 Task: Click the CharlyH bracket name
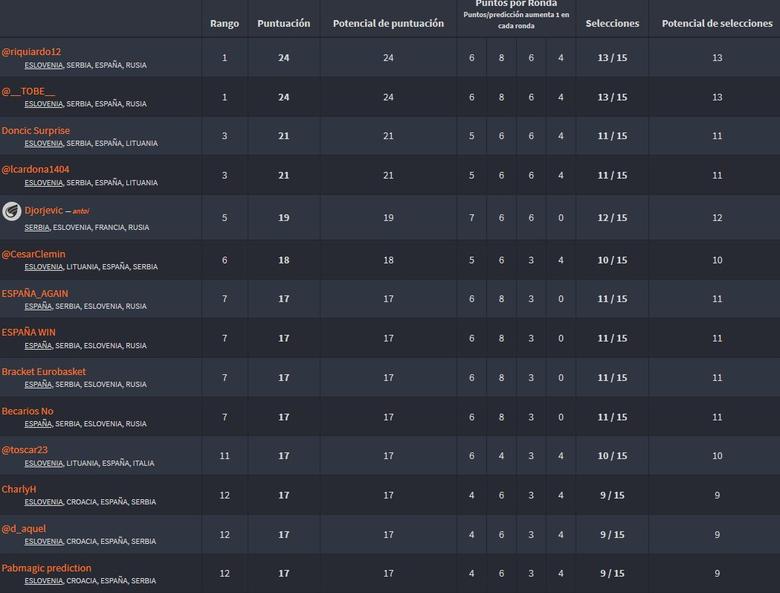(19, 489)
